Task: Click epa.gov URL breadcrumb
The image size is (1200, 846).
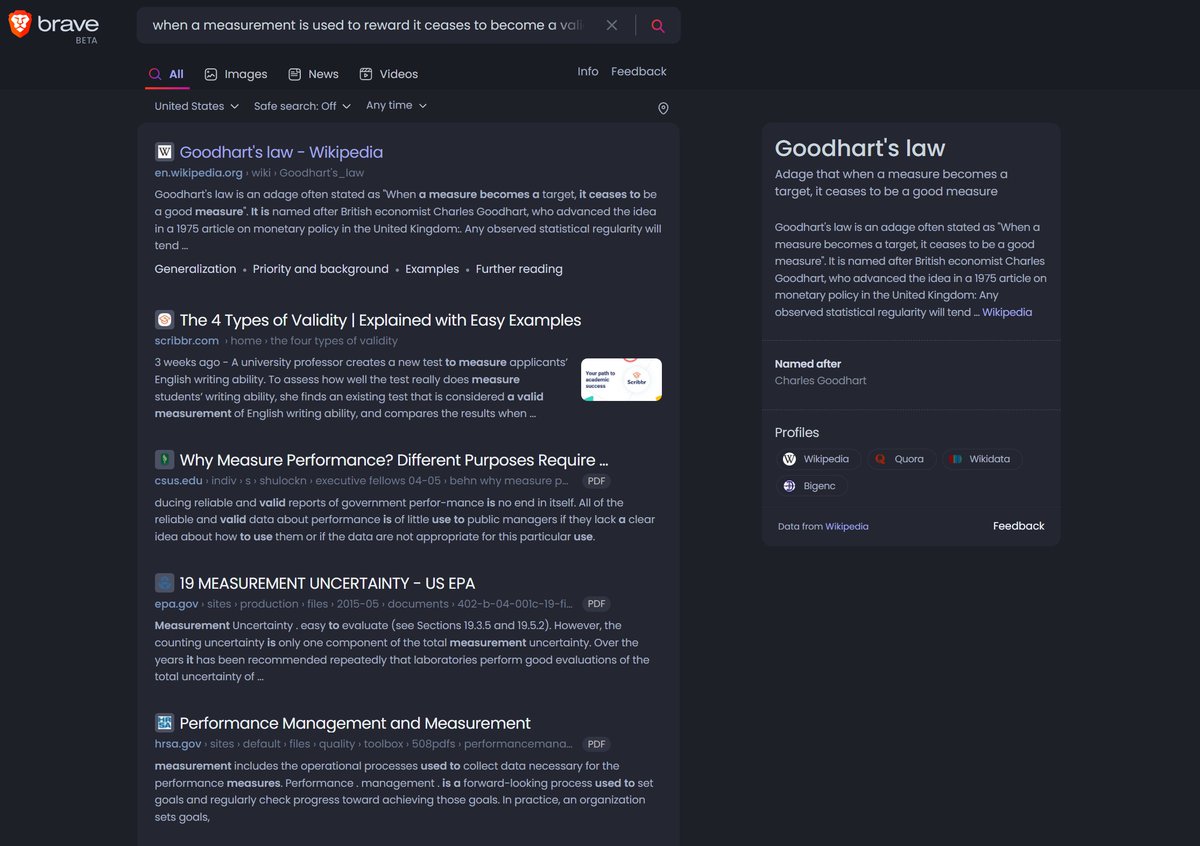Action: click(x=365, y=604)
